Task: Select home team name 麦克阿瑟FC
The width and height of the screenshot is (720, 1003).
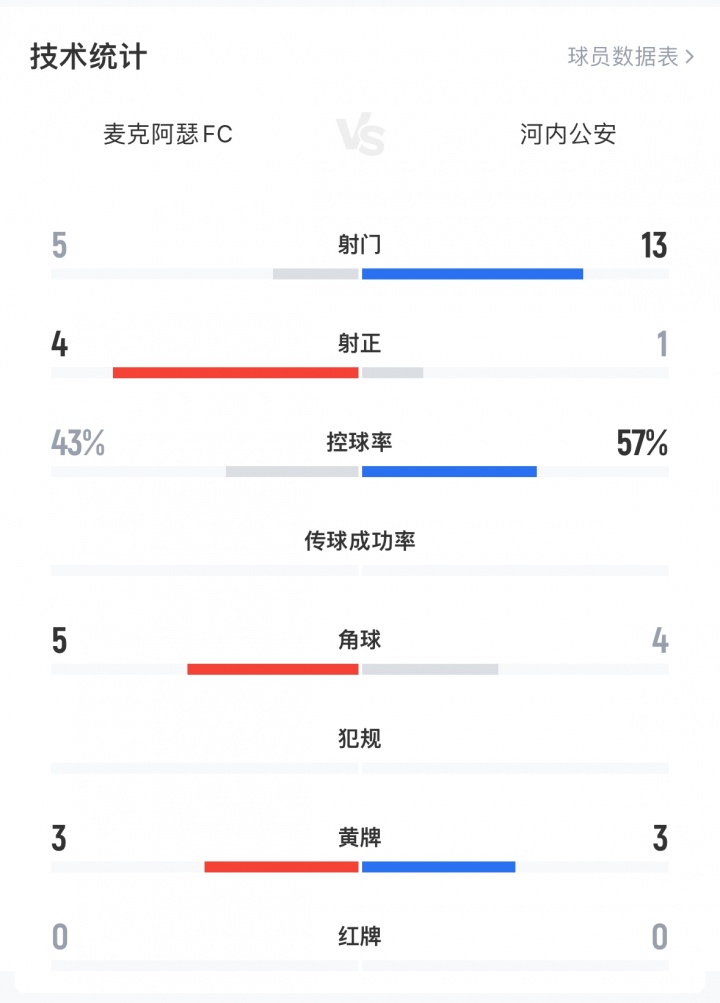Action: coord(168,134)
